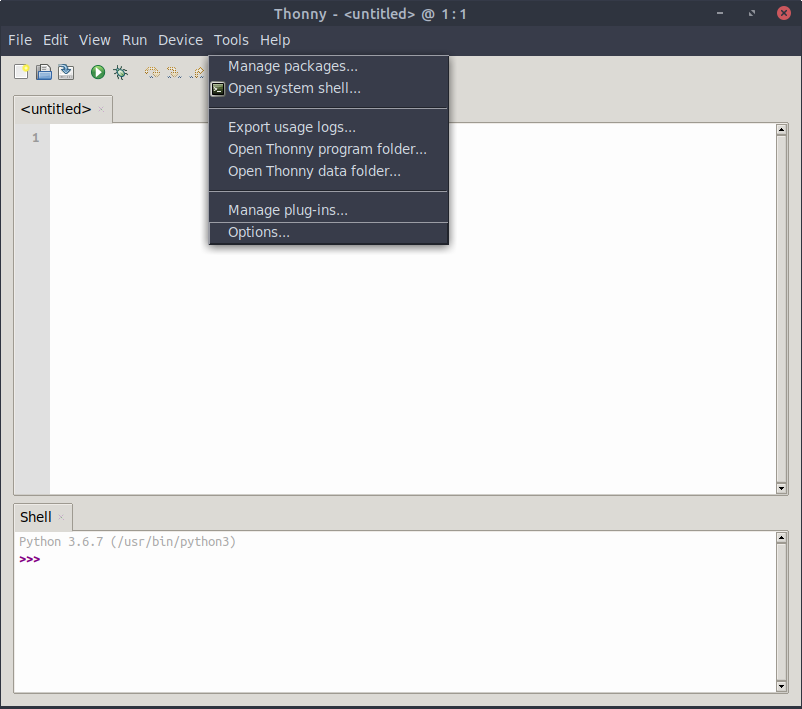Open the Edit menu
The height and width of the screenshot is (709, 802).
pos(55,40)
